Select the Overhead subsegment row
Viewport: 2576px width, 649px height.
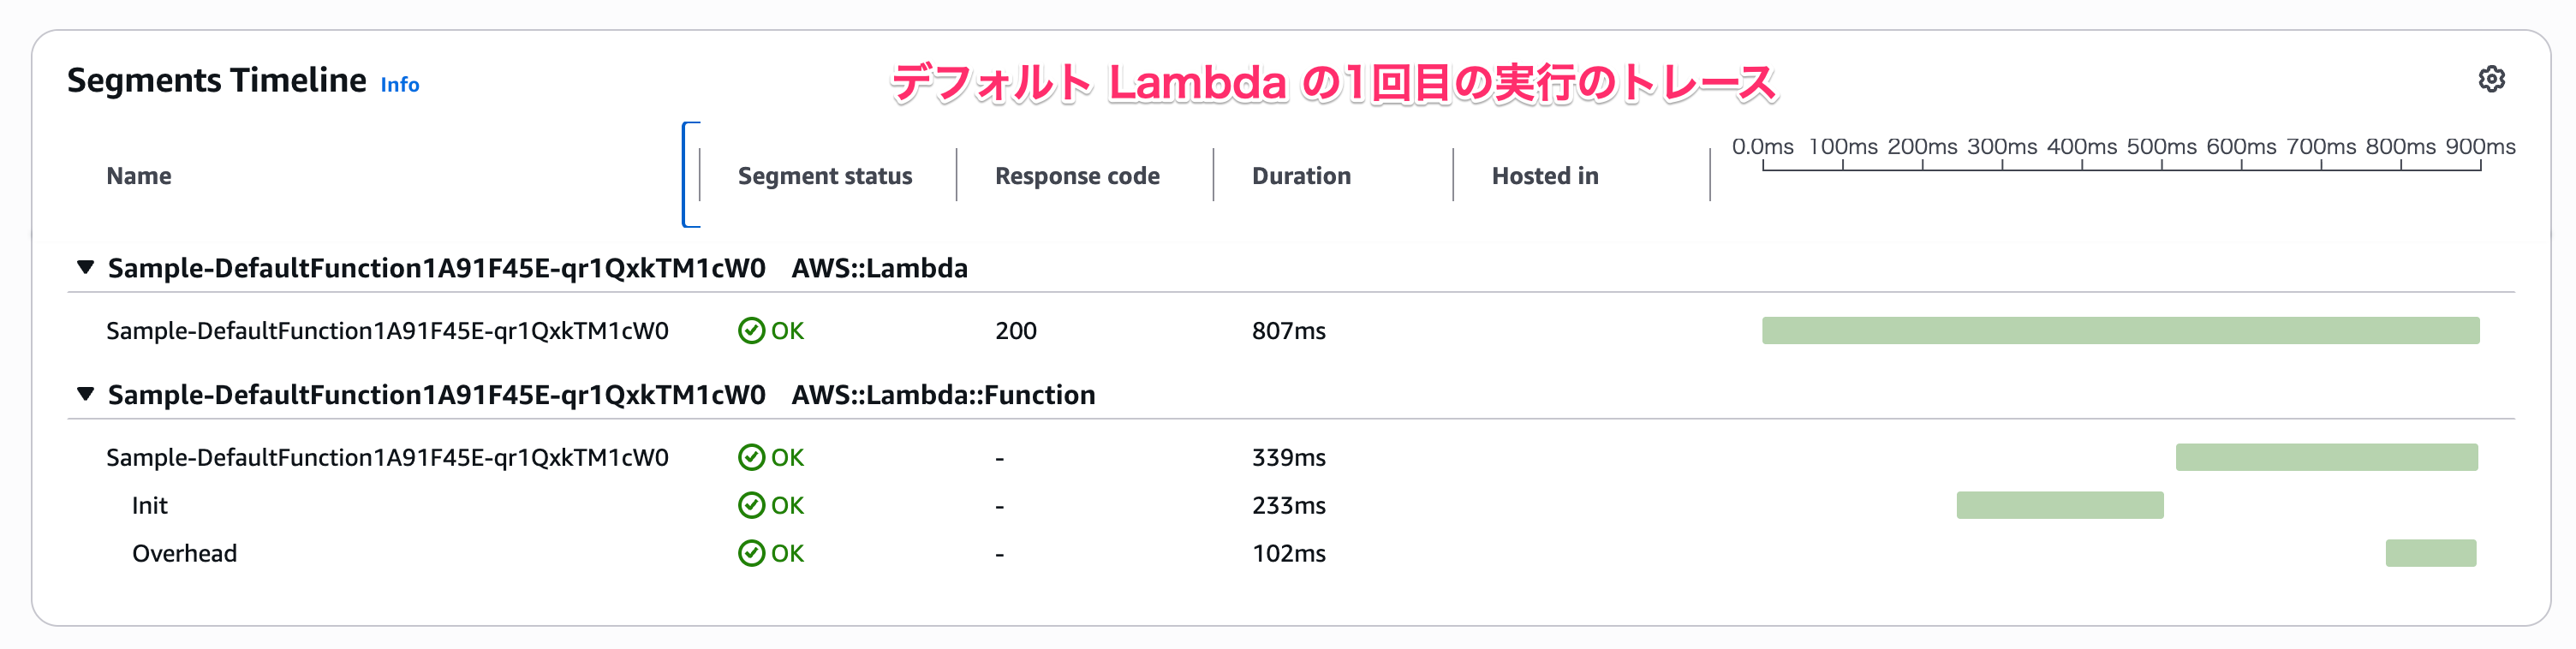click(185, 553)
